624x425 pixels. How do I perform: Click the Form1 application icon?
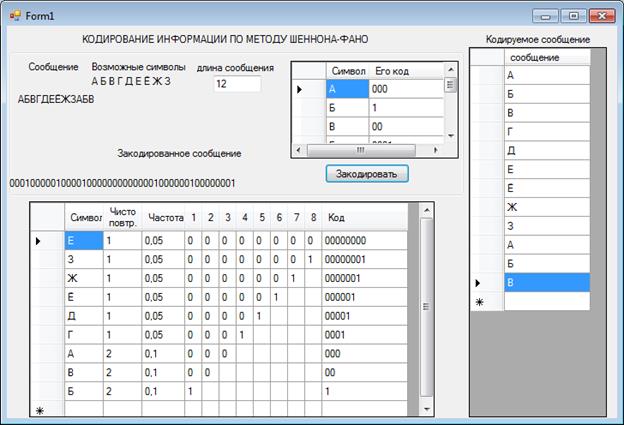tap(16, 16)
